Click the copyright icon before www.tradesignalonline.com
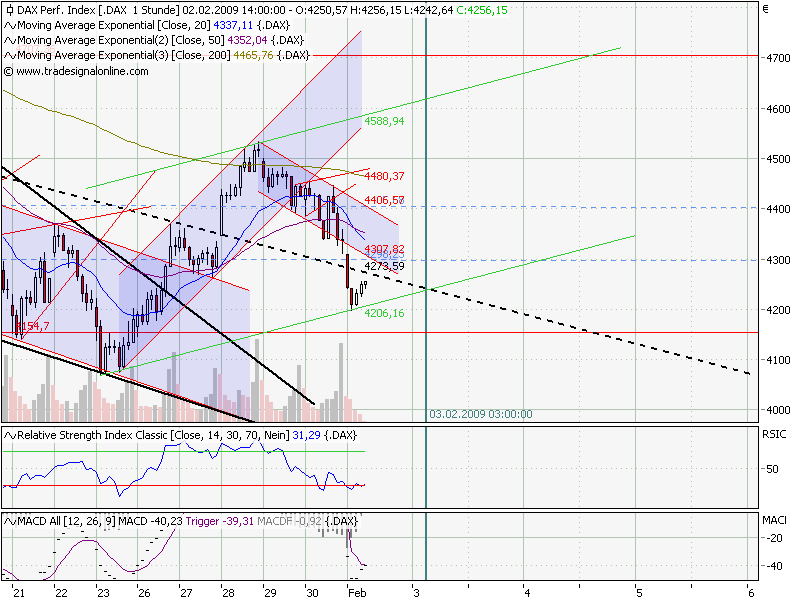Viewport: 800px width, 600px height. (x=9, y=70)
